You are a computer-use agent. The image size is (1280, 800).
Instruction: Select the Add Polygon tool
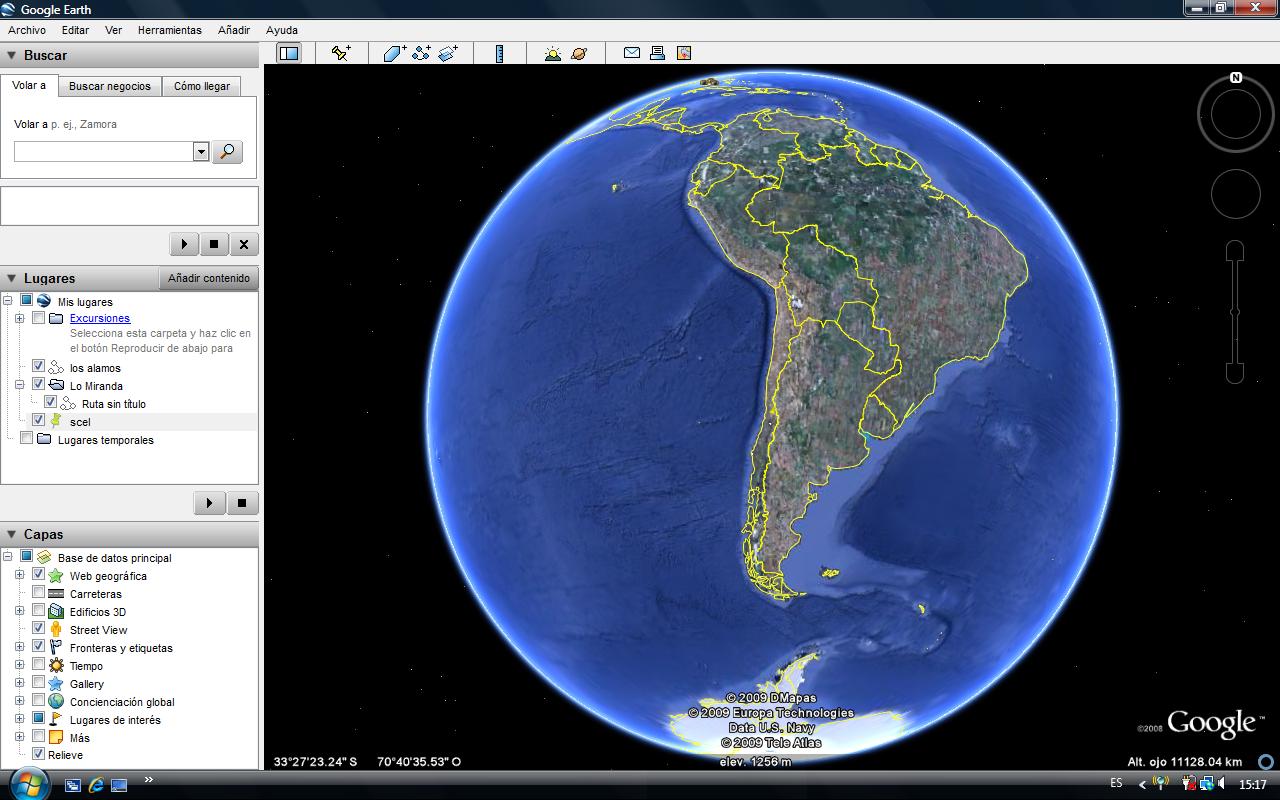[395, 53]
